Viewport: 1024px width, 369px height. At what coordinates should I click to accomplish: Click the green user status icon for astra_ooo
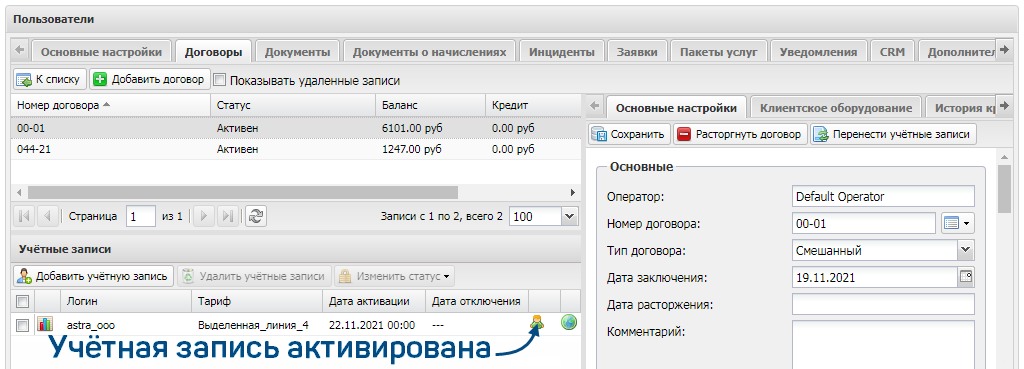pyautogui.click(x=537, y=322)
